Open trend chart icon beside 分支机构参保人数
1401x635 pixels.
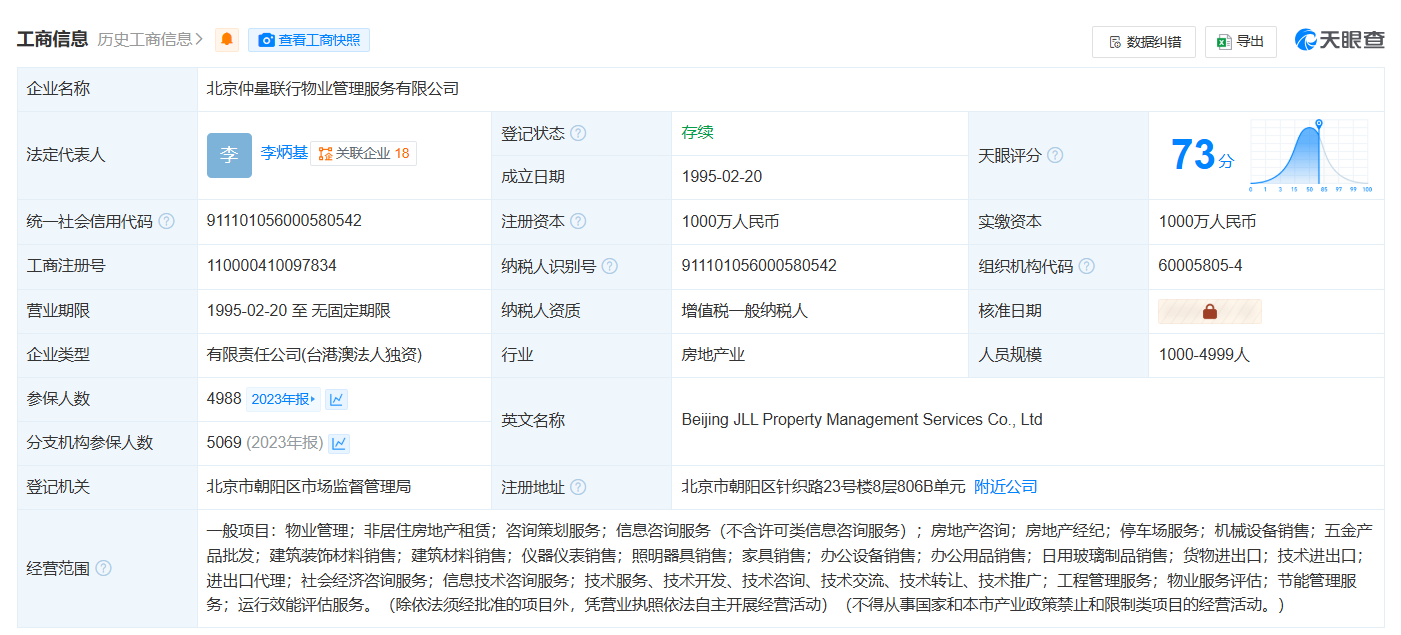coord(339,443)
